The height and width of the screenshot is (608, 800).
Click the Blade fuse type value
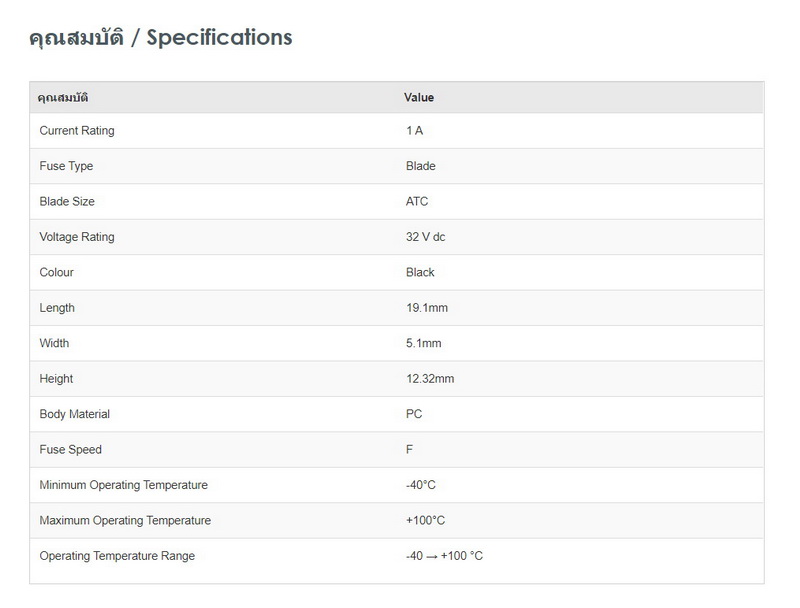(x=421, y=166)
